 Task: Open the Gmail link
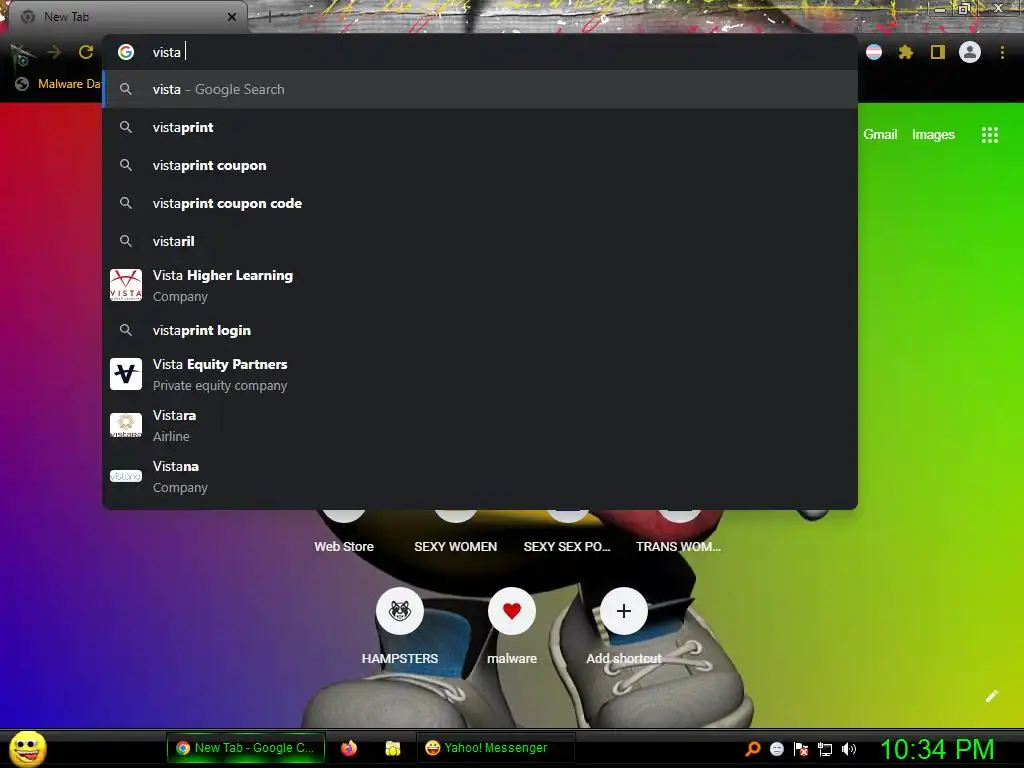(x=880, y=135)
